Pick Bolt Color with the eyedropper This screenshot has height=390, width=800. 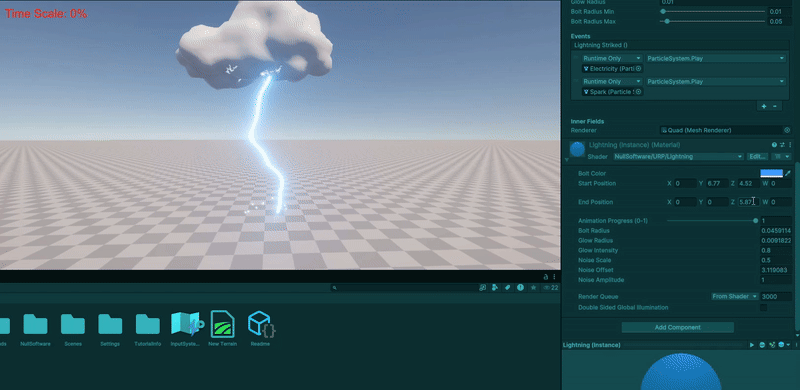click(788, 174)
